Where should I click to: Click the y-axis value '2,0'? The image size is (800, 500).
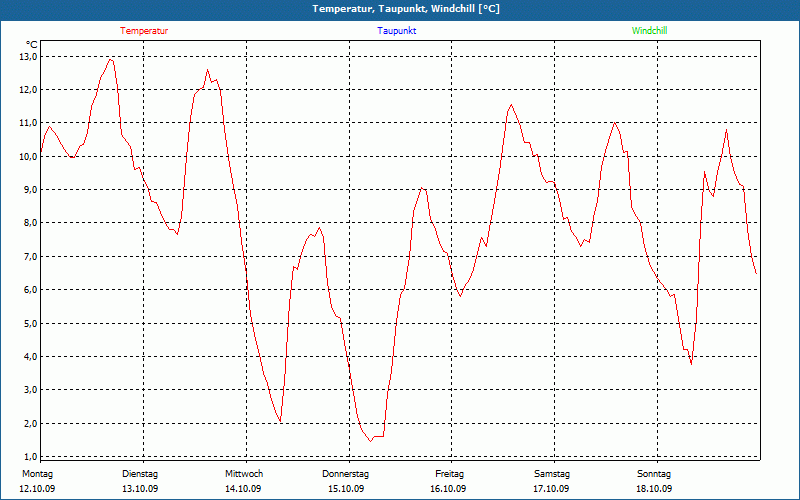click(30, 423)
